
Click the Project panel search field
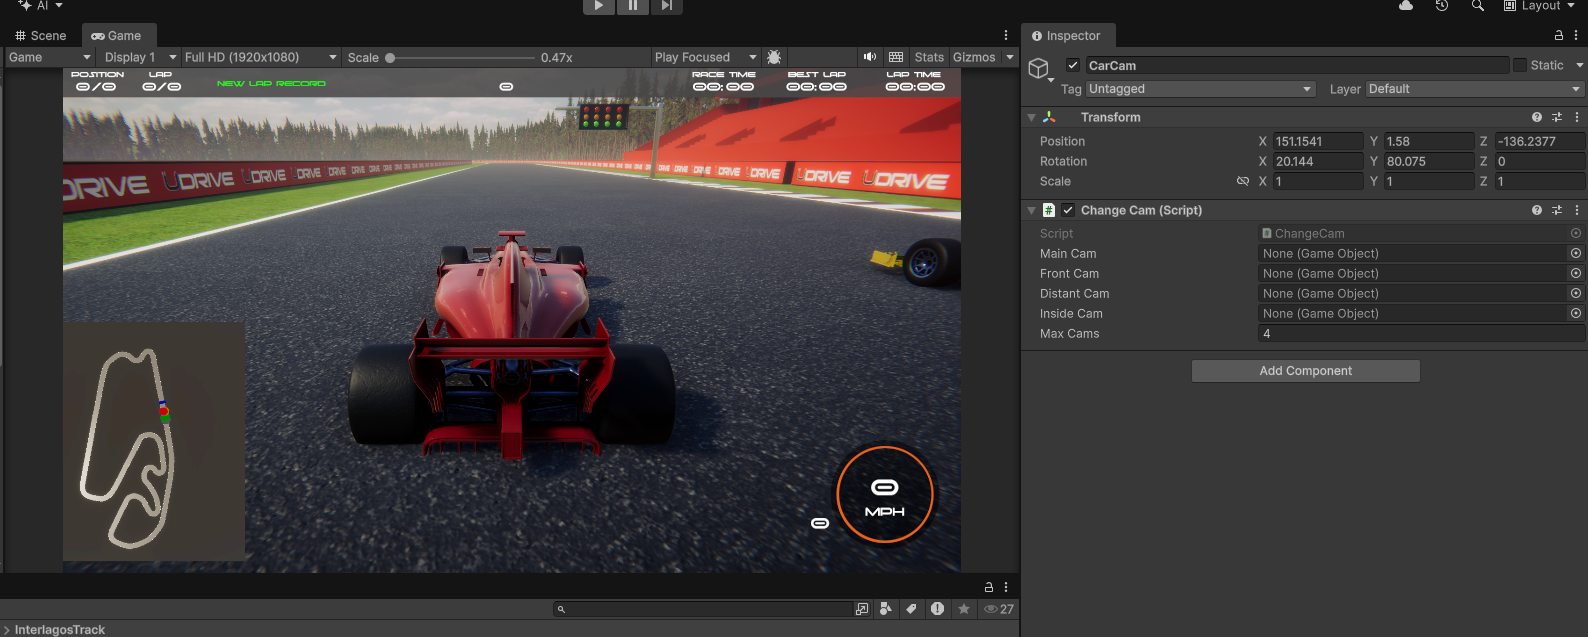(x=703, y=609)
